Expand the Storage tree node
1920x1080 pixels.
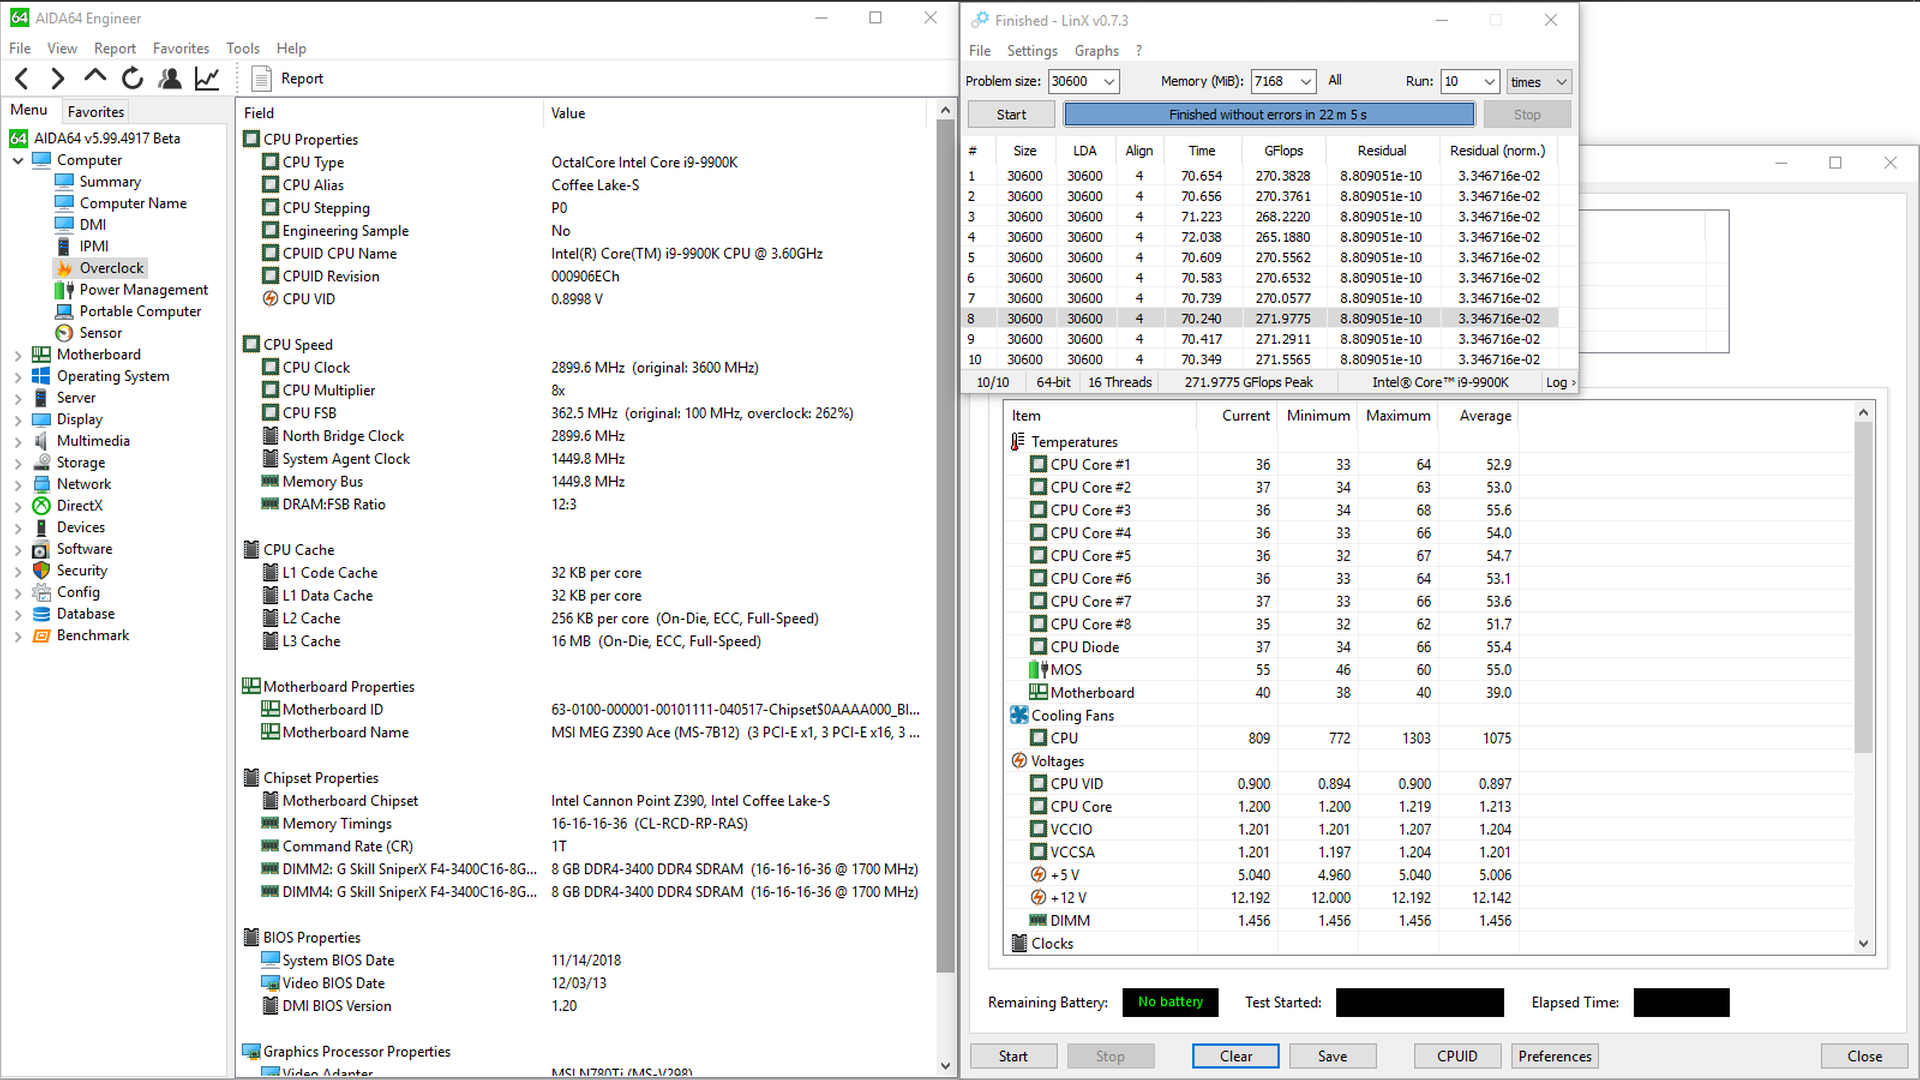(x=18, y=463)
